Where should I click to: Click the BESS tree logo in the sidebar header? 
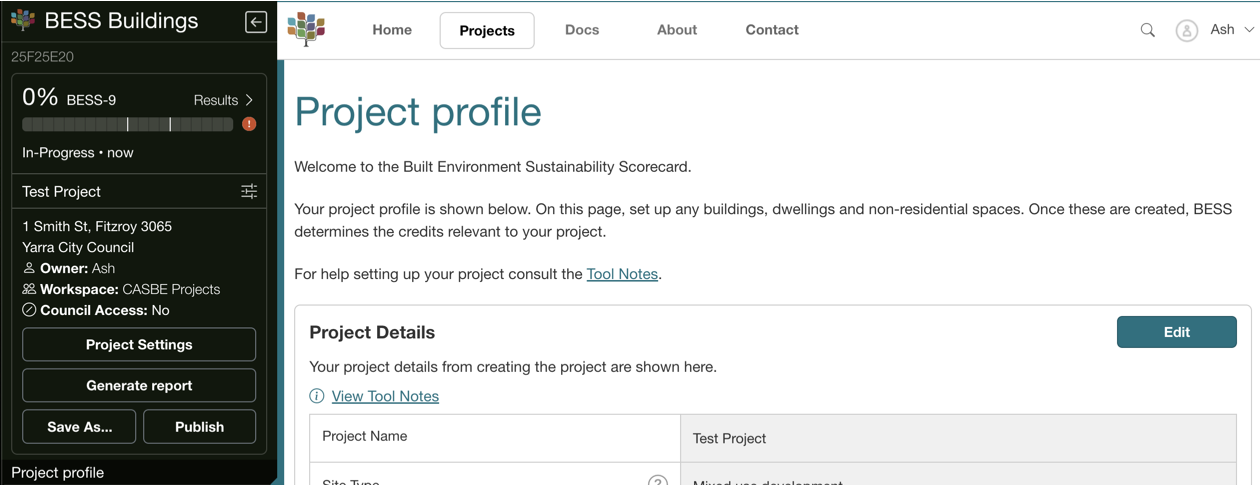coord(23,20)
